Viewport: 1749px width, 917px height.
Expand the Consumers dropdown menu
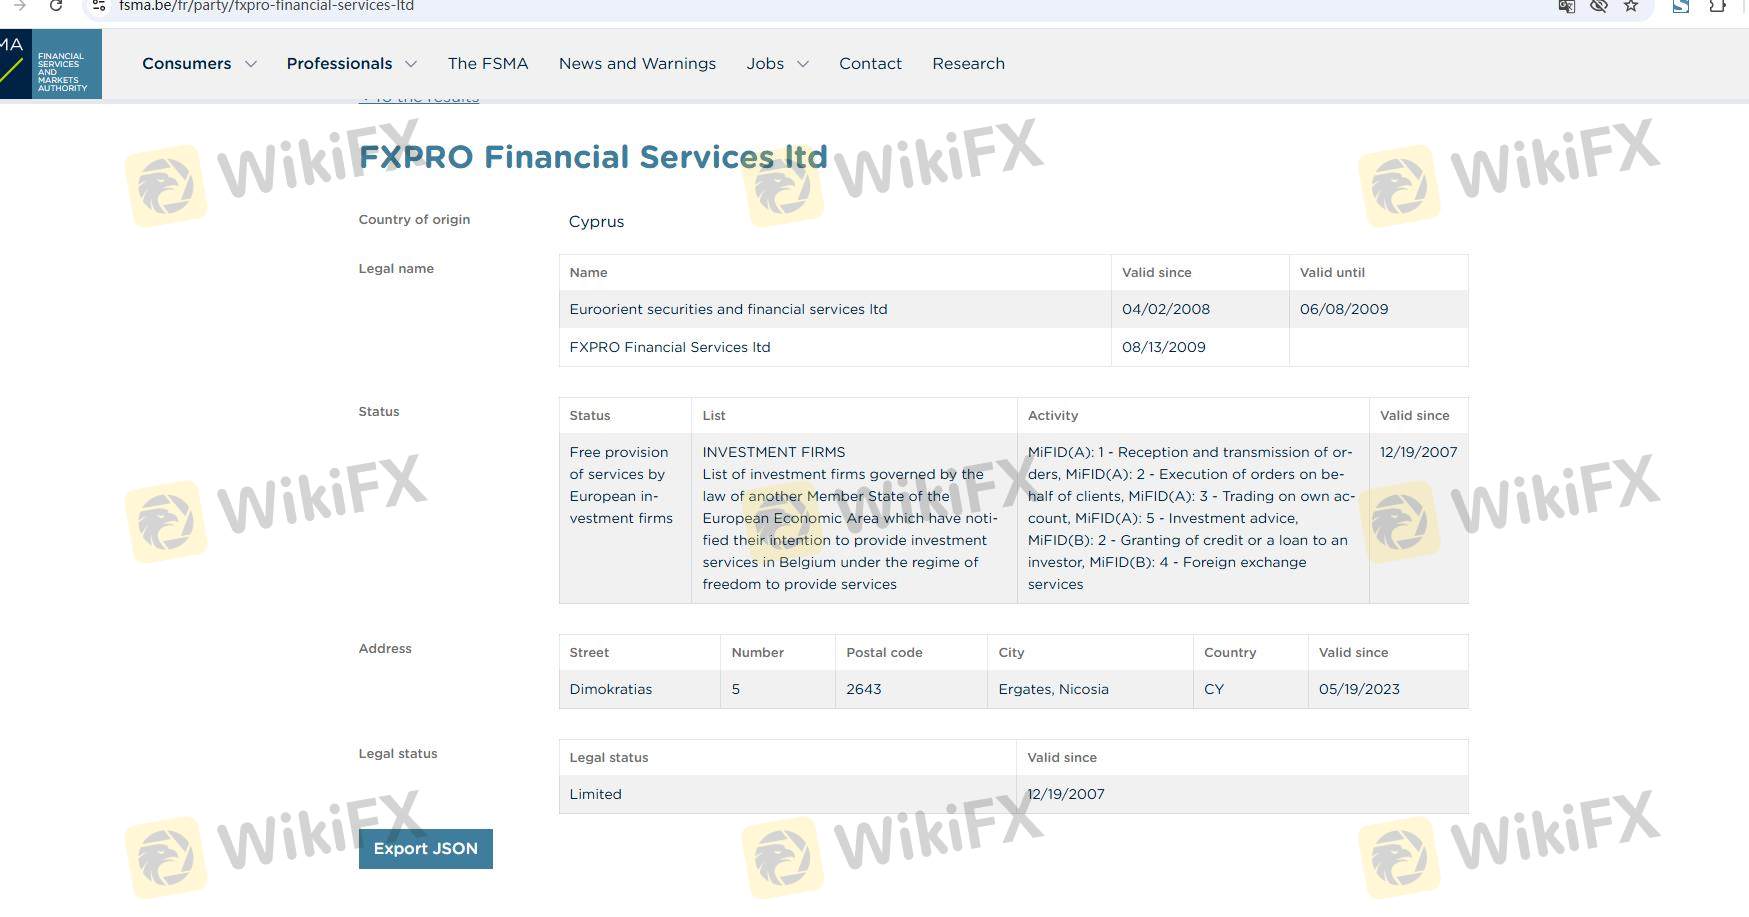pos(199,64)
